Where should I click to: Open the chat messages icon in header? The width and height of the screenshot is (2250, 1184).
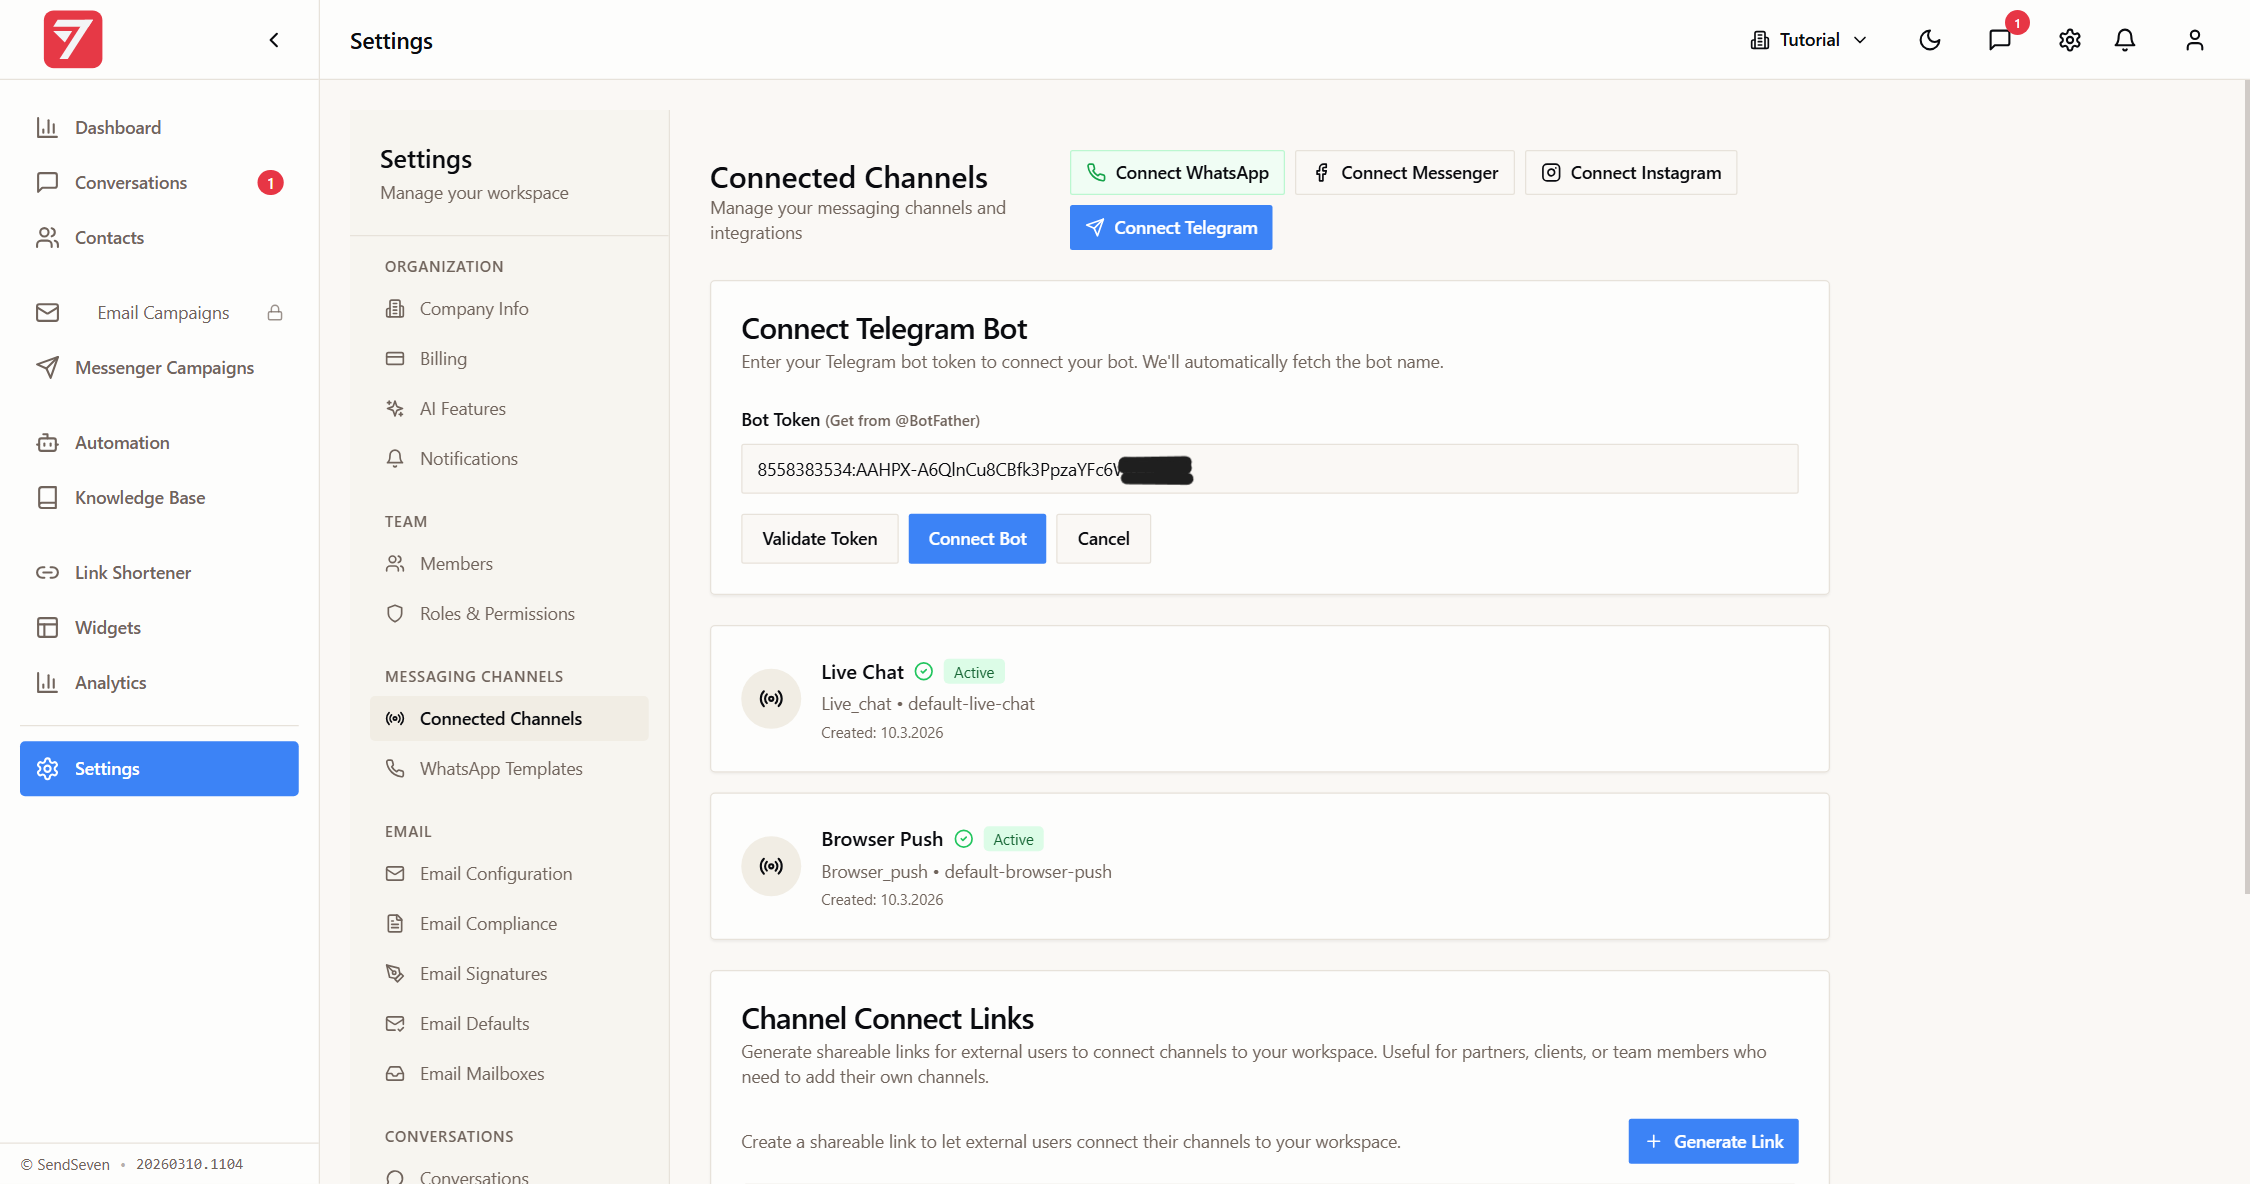point(2000,40)
